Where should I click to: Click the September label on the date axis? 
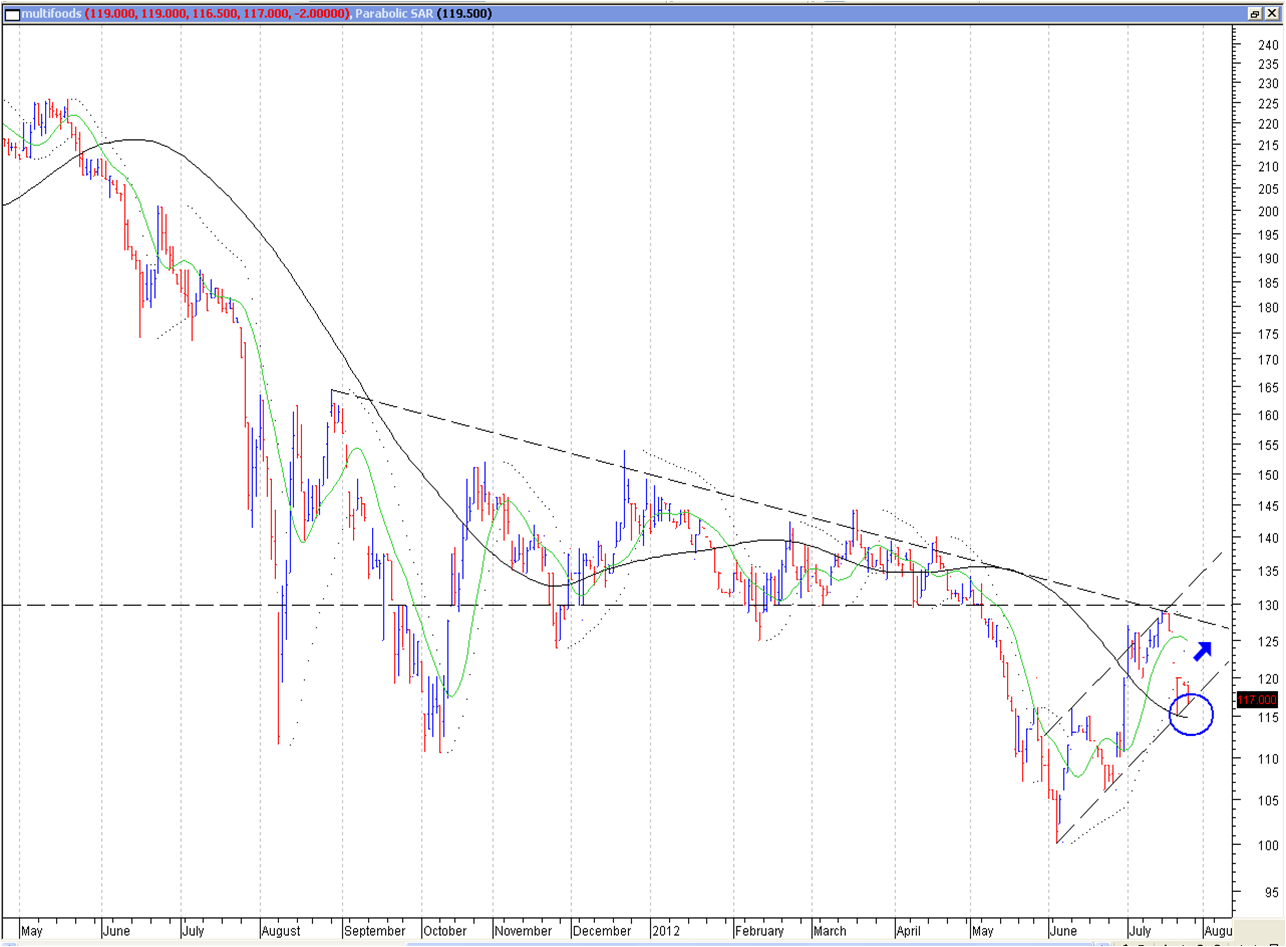pos(374,929)
